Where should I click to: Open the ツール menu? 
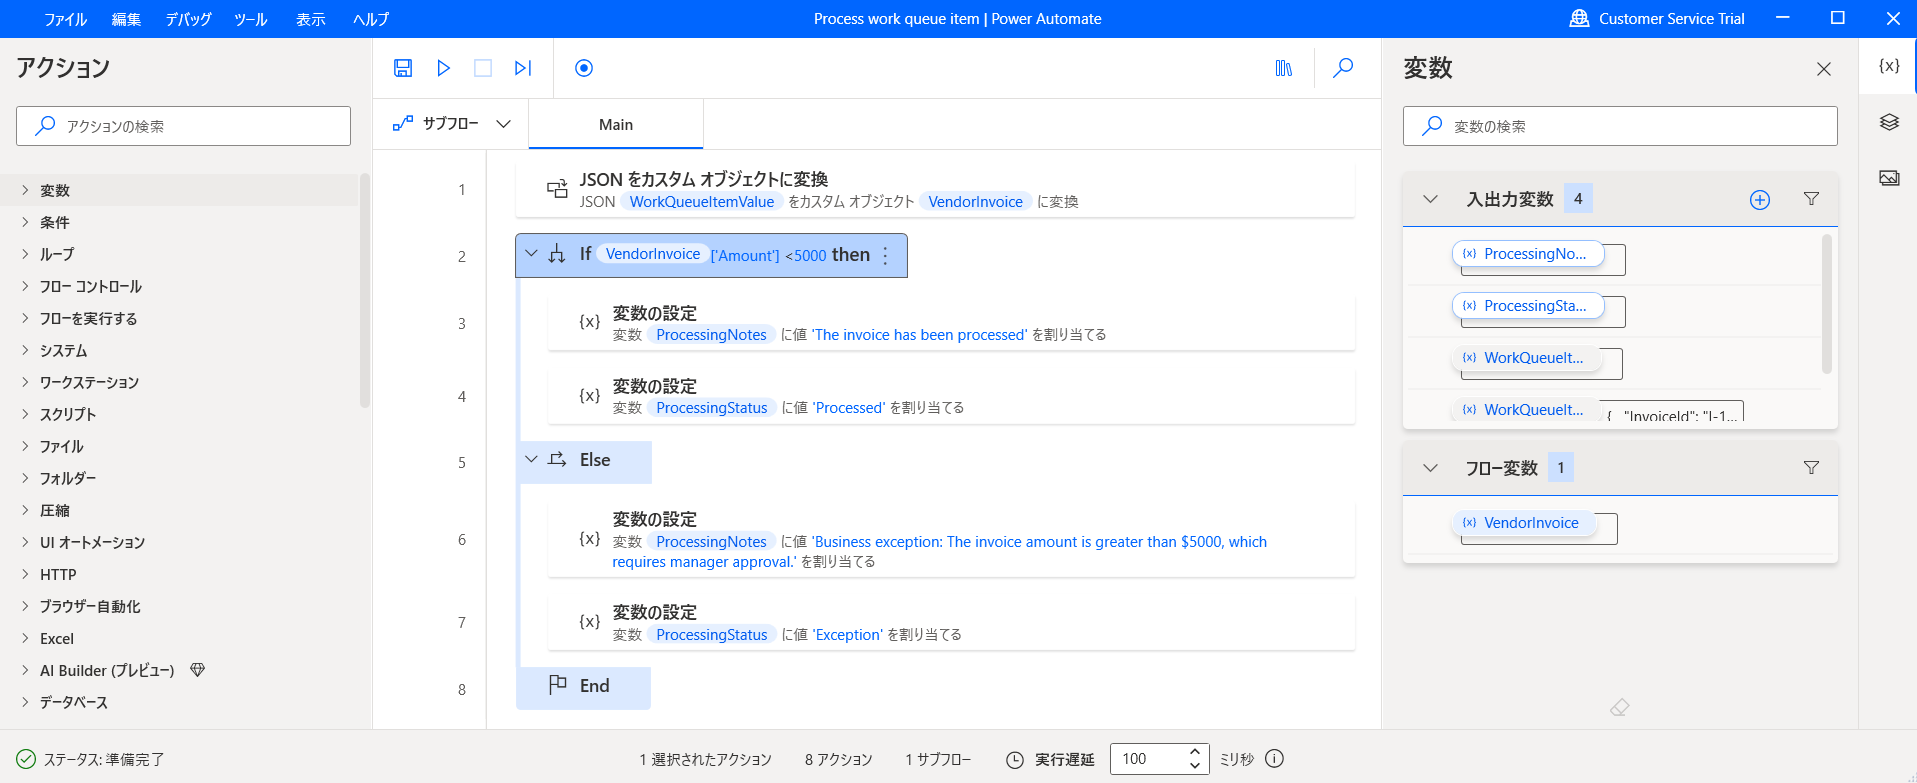pyautogui.click(x=250, y=19)
